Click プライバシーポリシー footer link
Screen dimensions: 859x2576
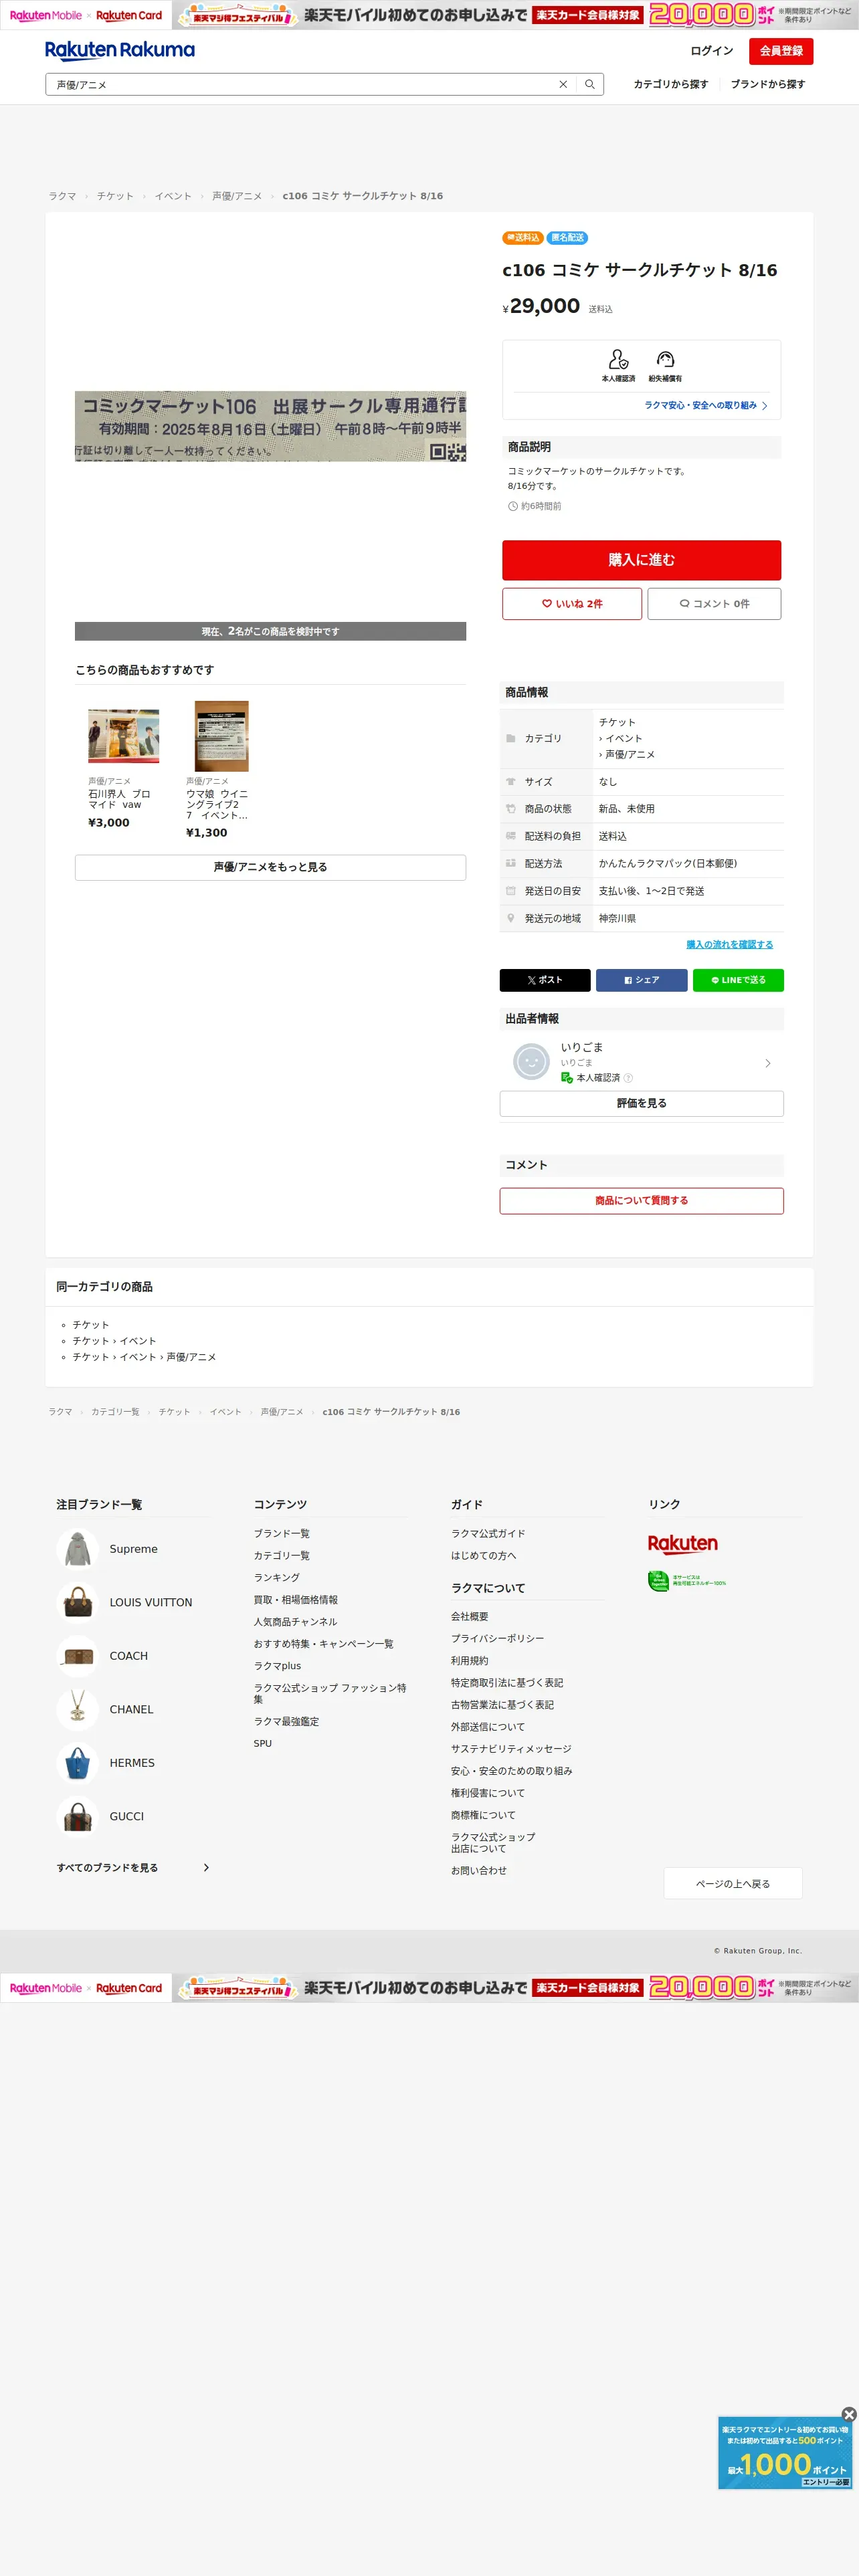(497, 1639)
